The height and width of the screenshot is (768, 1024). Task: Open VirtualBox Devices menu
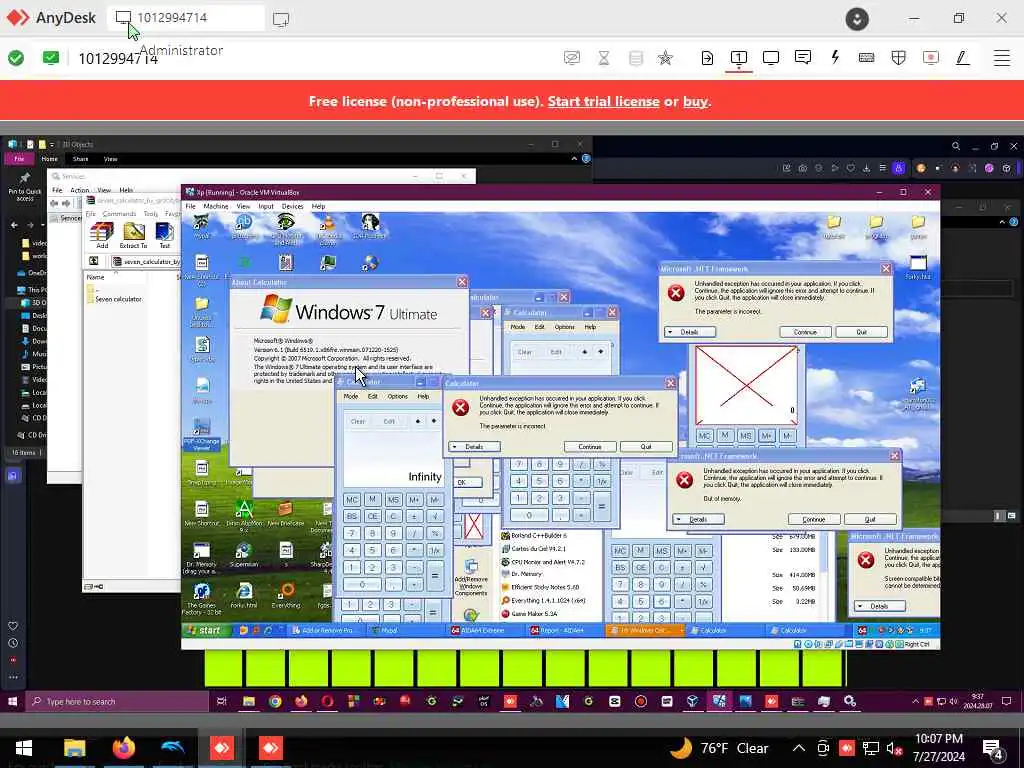tap(293, 206)
